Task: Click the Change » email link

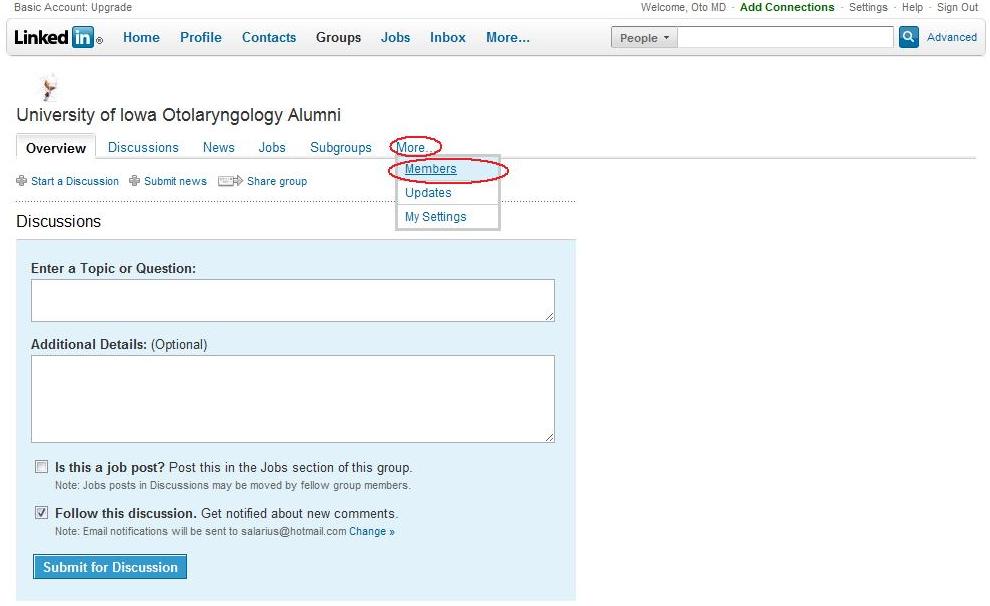Action: pos(372,532)
